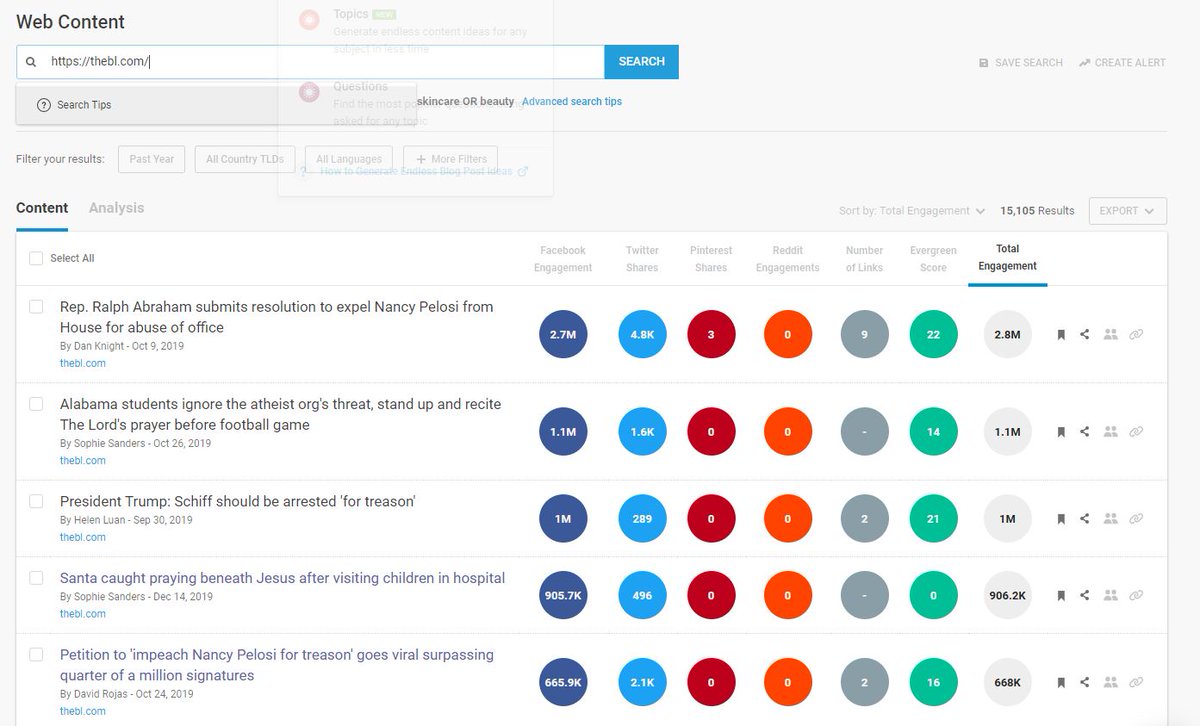The width and height of the screenshot is (1200, 726).
Task: View sharers of the Petition to impeach Pelosi article
Action: [1110, 683]
